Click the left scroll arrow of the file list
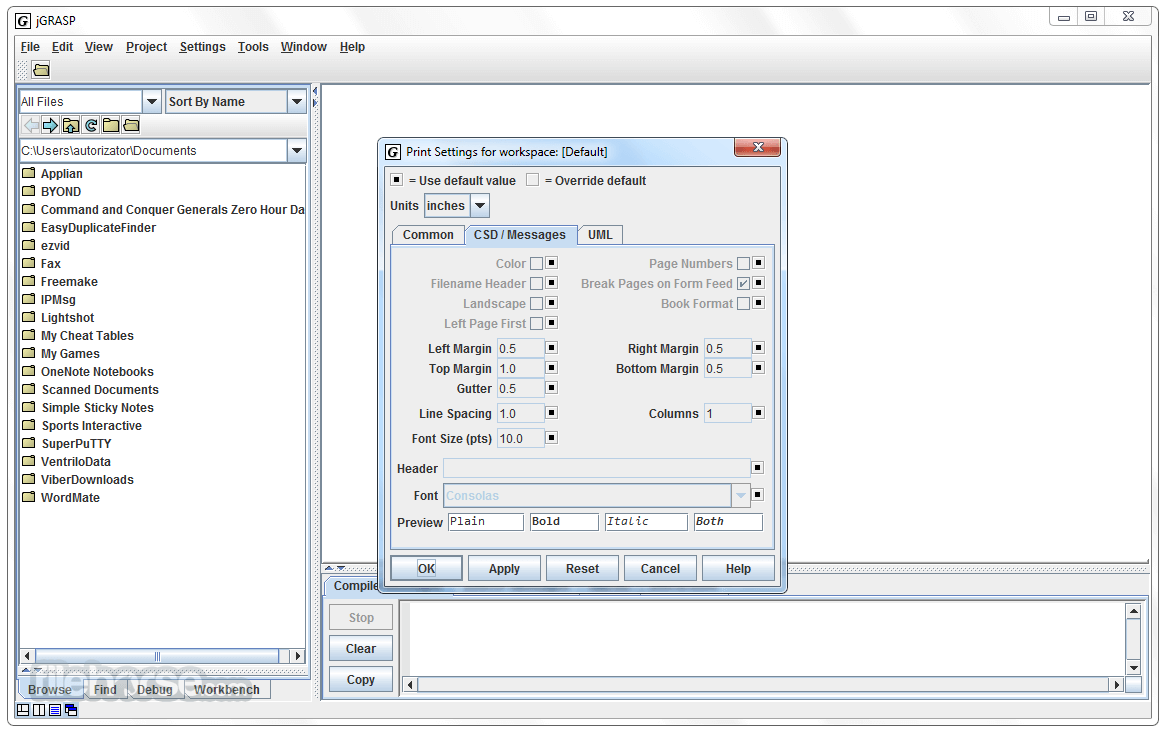 pos(28,656)
